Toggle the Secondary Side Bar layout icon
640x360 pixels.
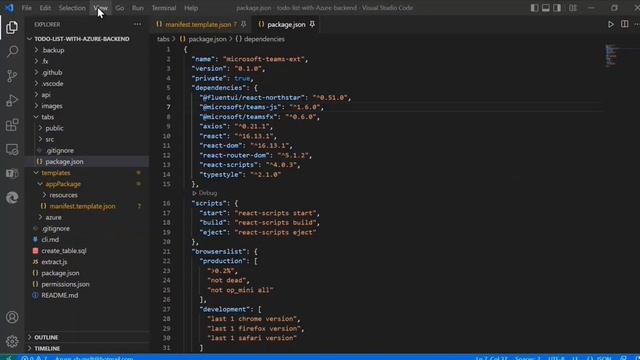557,8
